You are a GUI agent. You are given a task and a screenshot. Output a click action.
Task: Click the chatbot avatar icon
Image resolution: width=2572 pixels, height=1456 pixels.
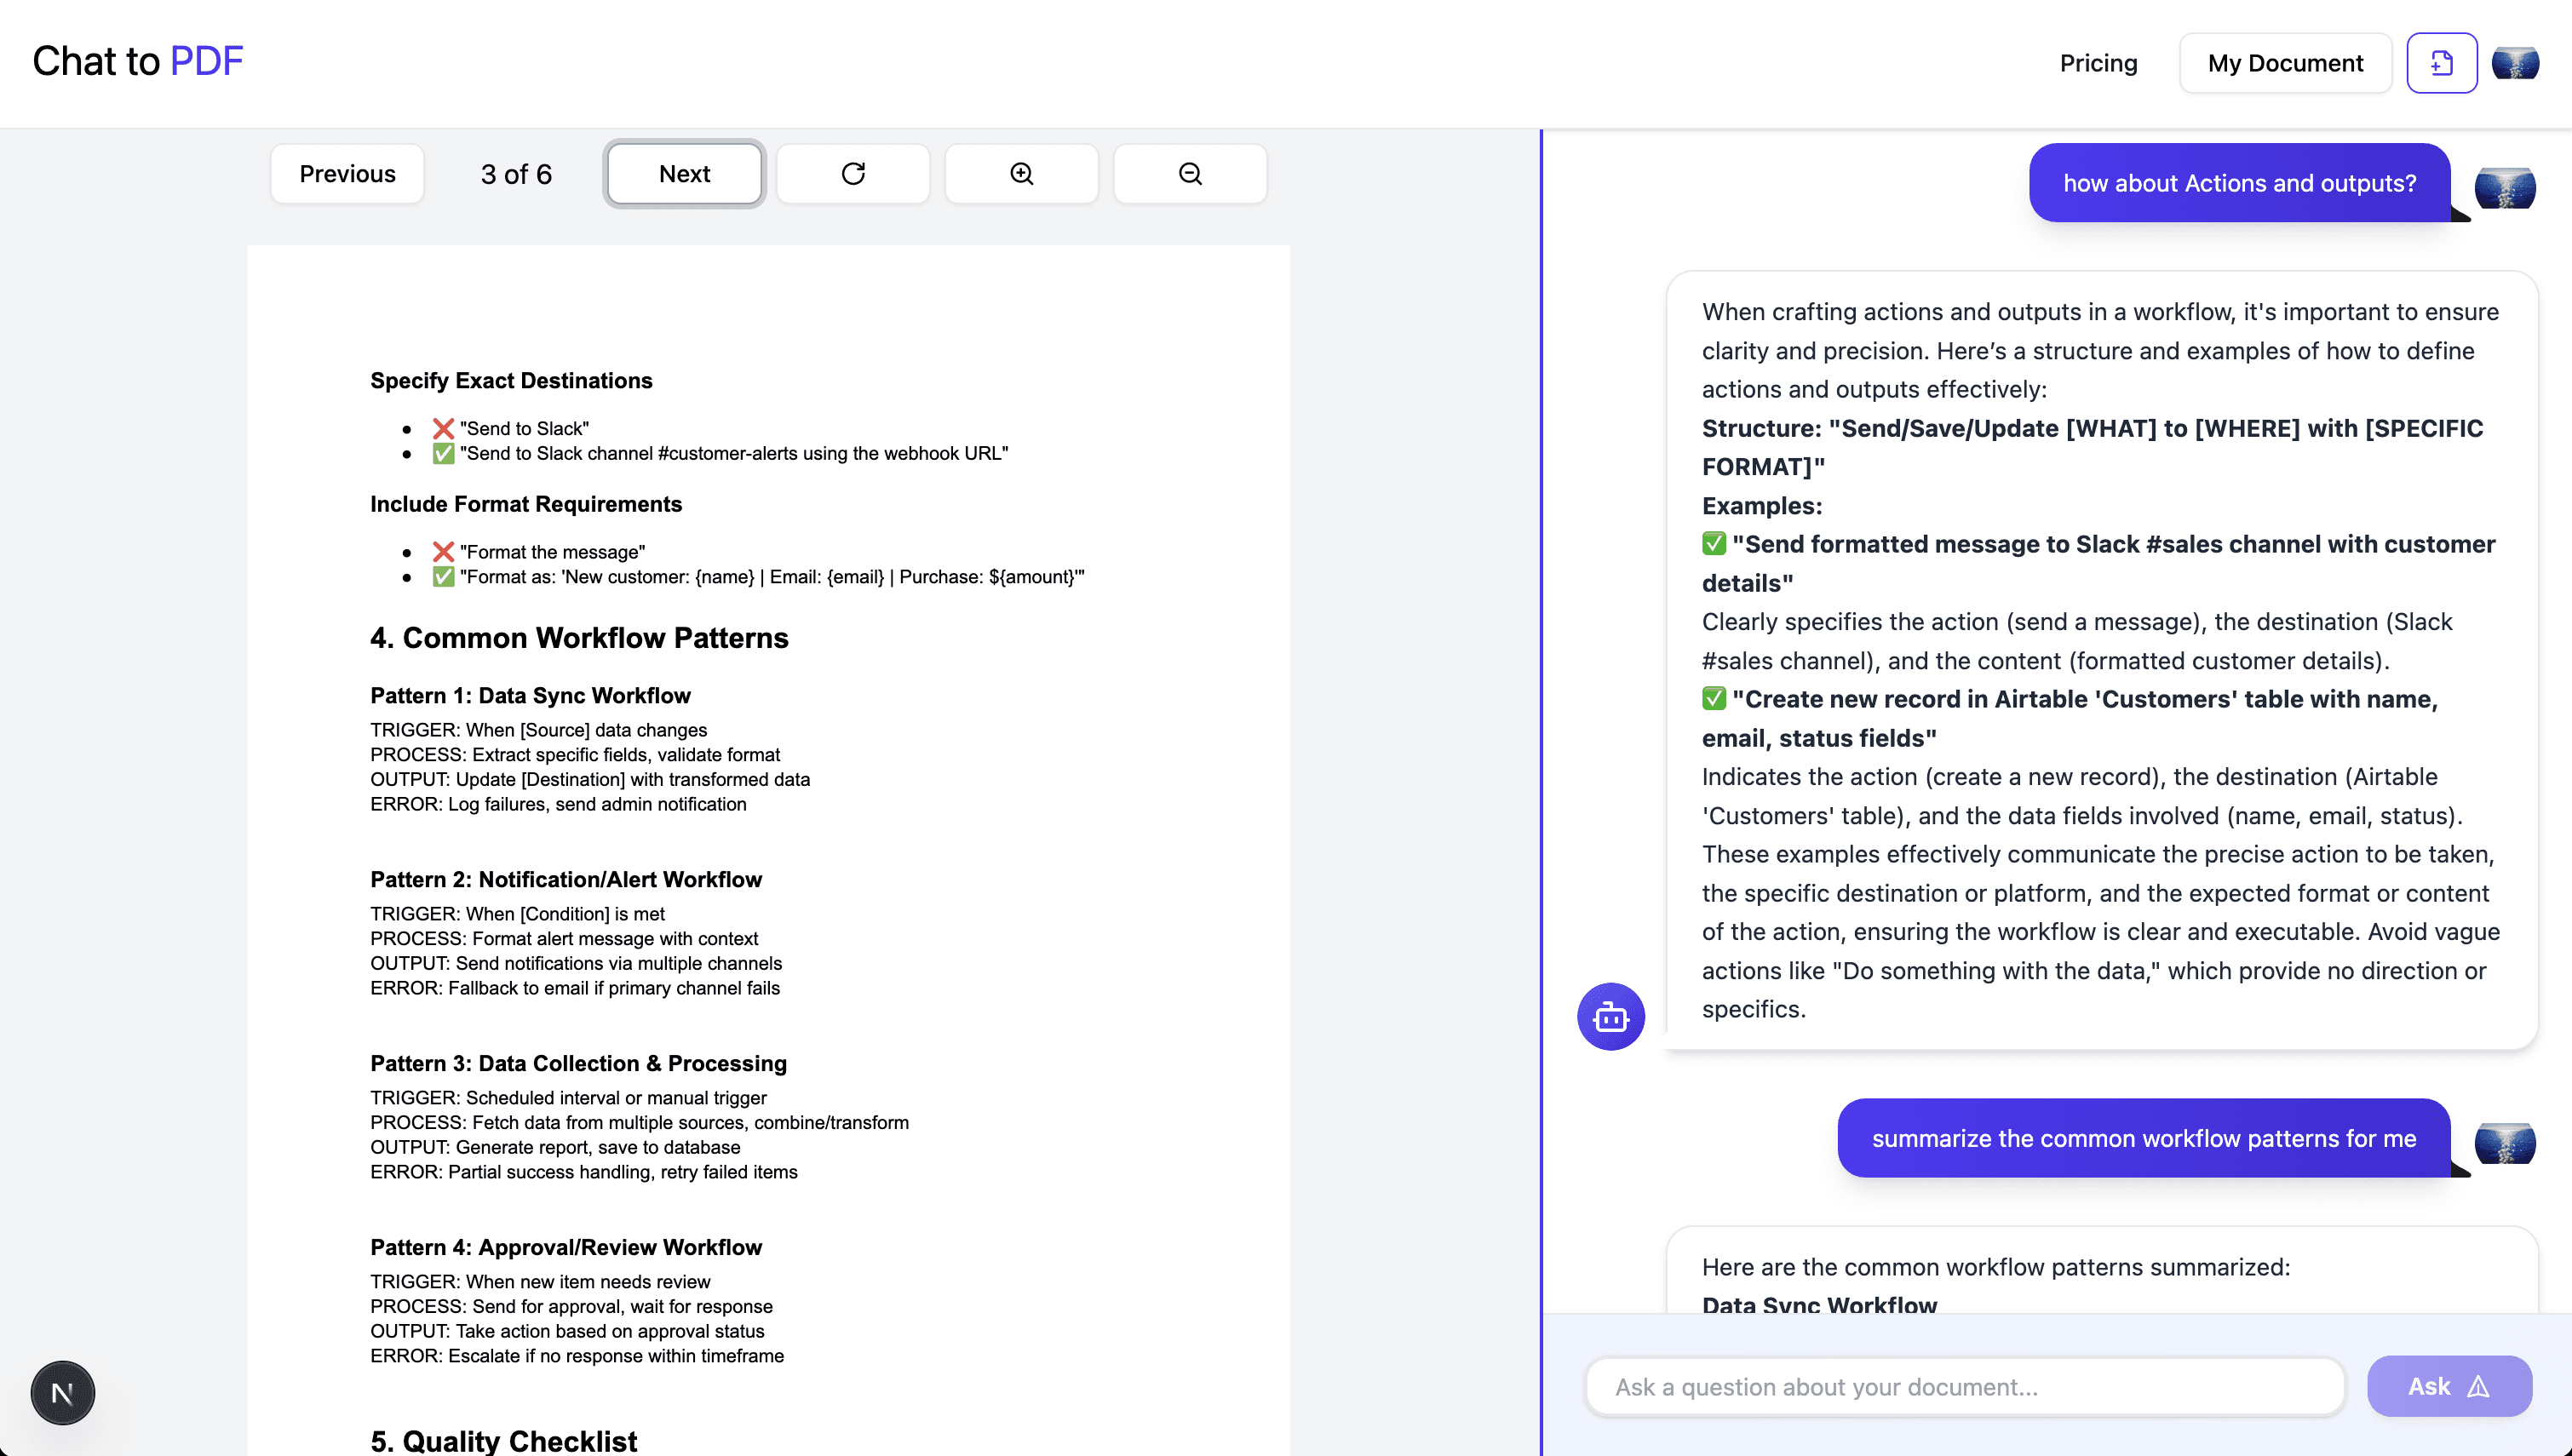tap(1610, 1017)
